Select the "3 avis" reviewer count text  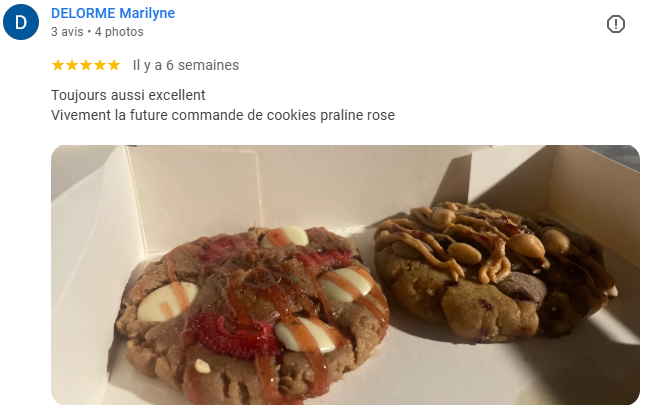[67, 32]
